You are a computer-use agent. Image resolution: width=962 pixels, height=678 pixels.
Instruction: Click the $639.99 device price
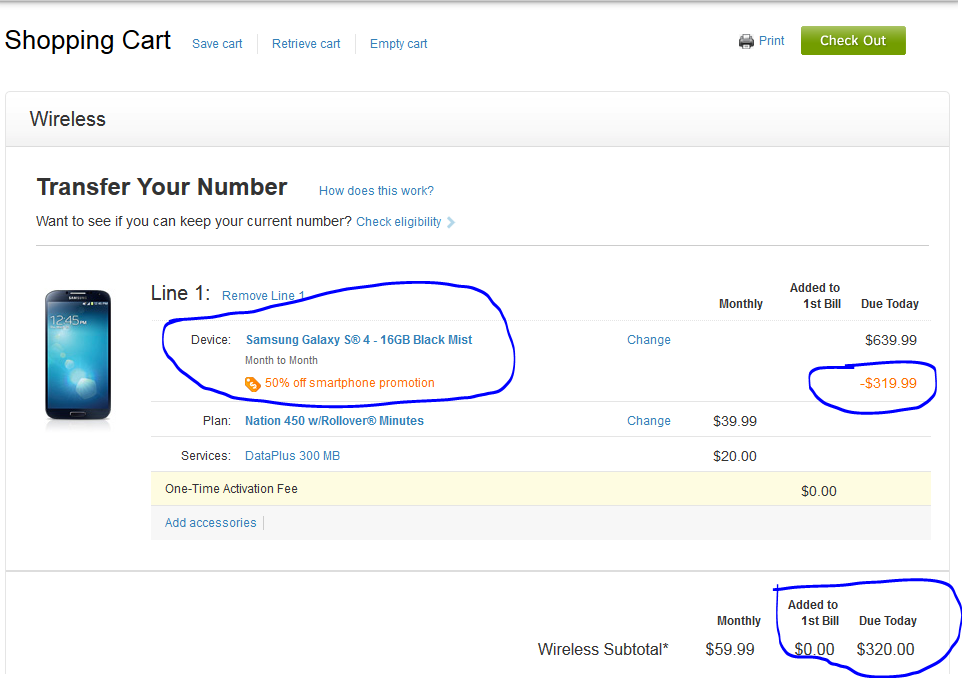pos(891,341)
